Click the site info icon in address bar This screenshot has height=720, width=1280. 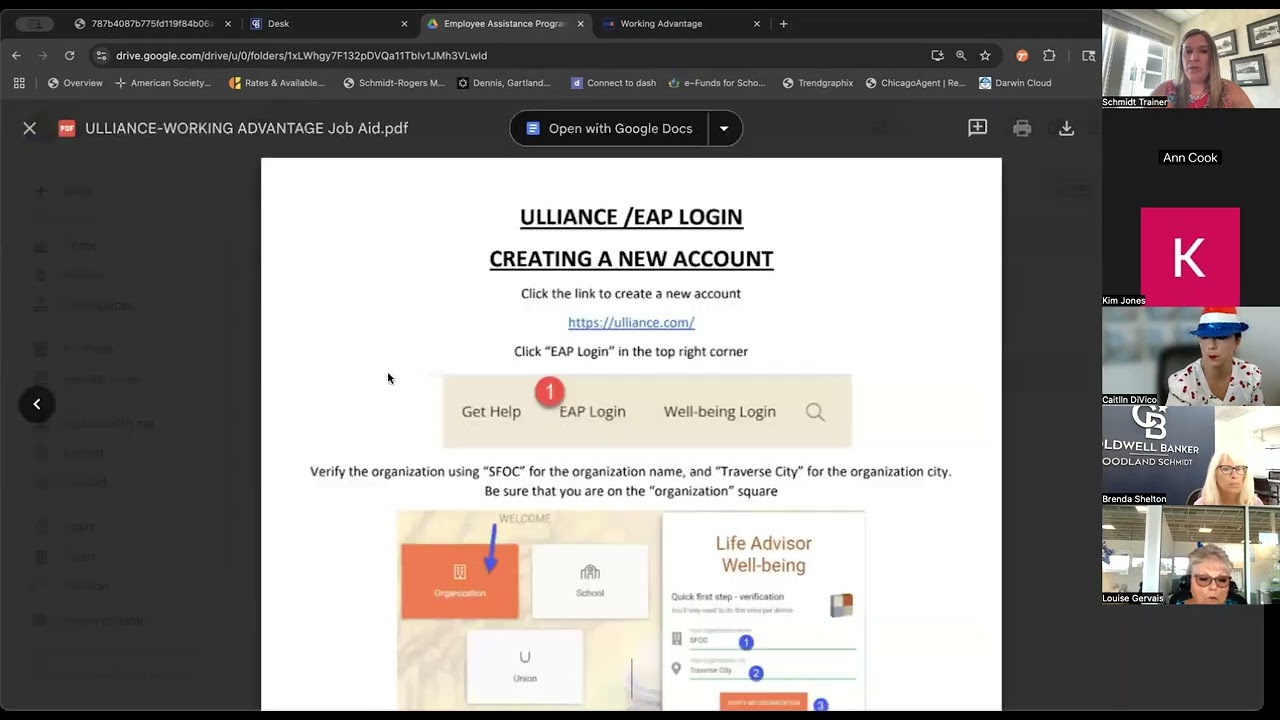pos(101,55)
